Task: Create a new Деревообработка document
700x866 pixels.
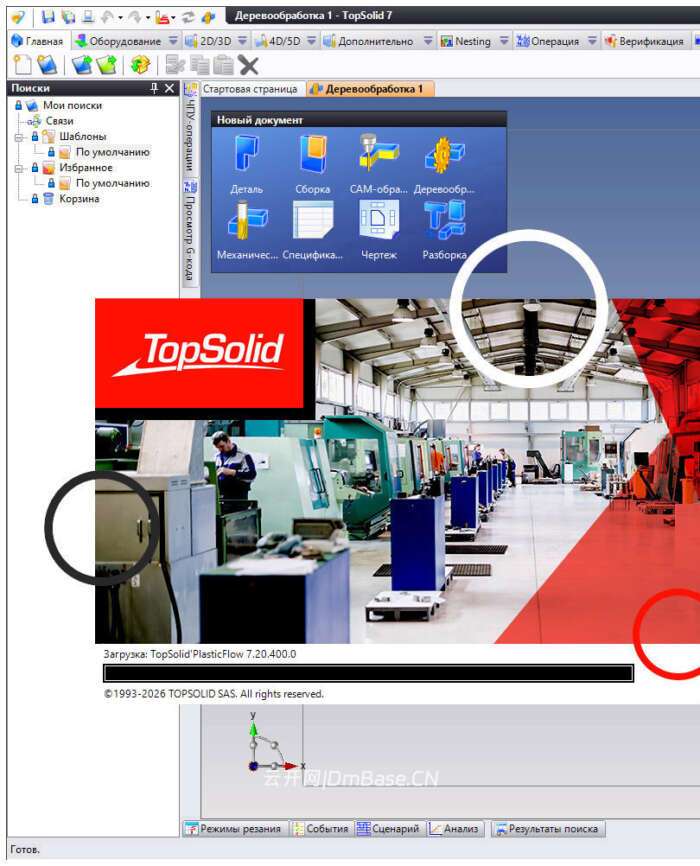Action: tap(444, 163)
